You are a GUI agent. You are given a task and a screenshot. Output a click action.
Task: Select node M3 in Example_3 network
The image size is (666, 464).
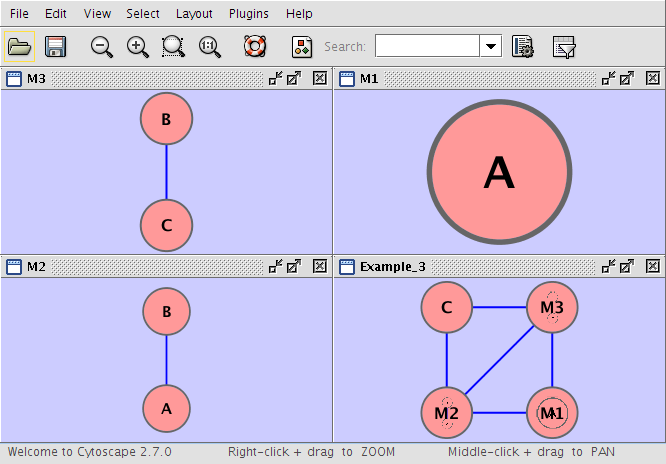552,308
